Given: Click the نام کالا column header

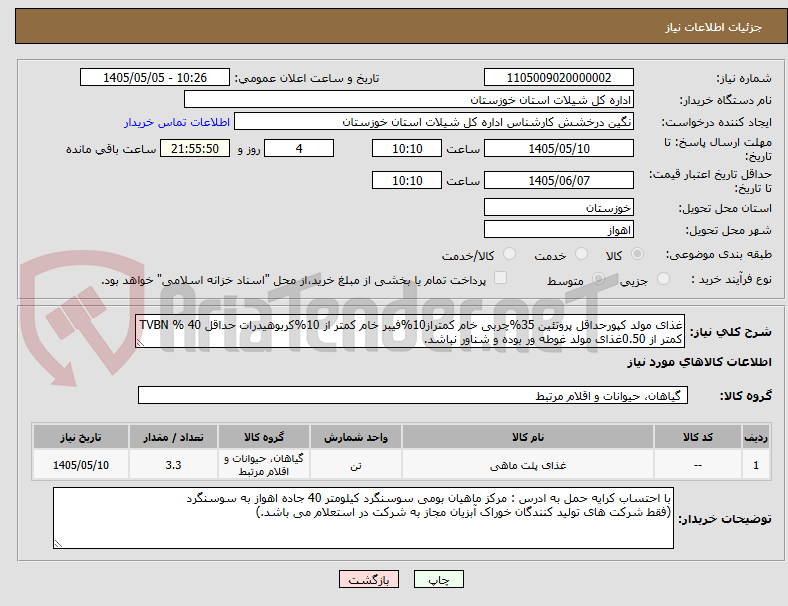Looking at the screenshot, I should click(x=528, y=437).
